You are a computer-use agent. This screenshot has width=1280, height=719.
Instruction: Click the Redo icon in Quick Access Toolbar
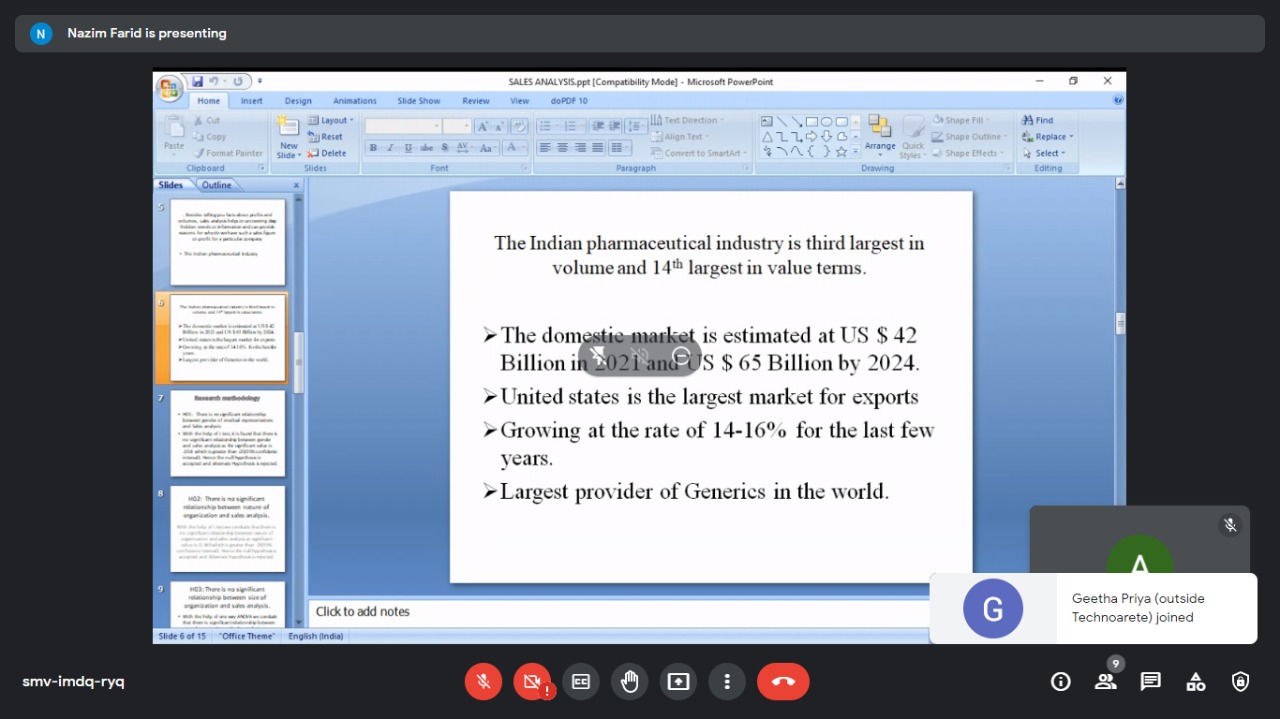pos(238,81)
